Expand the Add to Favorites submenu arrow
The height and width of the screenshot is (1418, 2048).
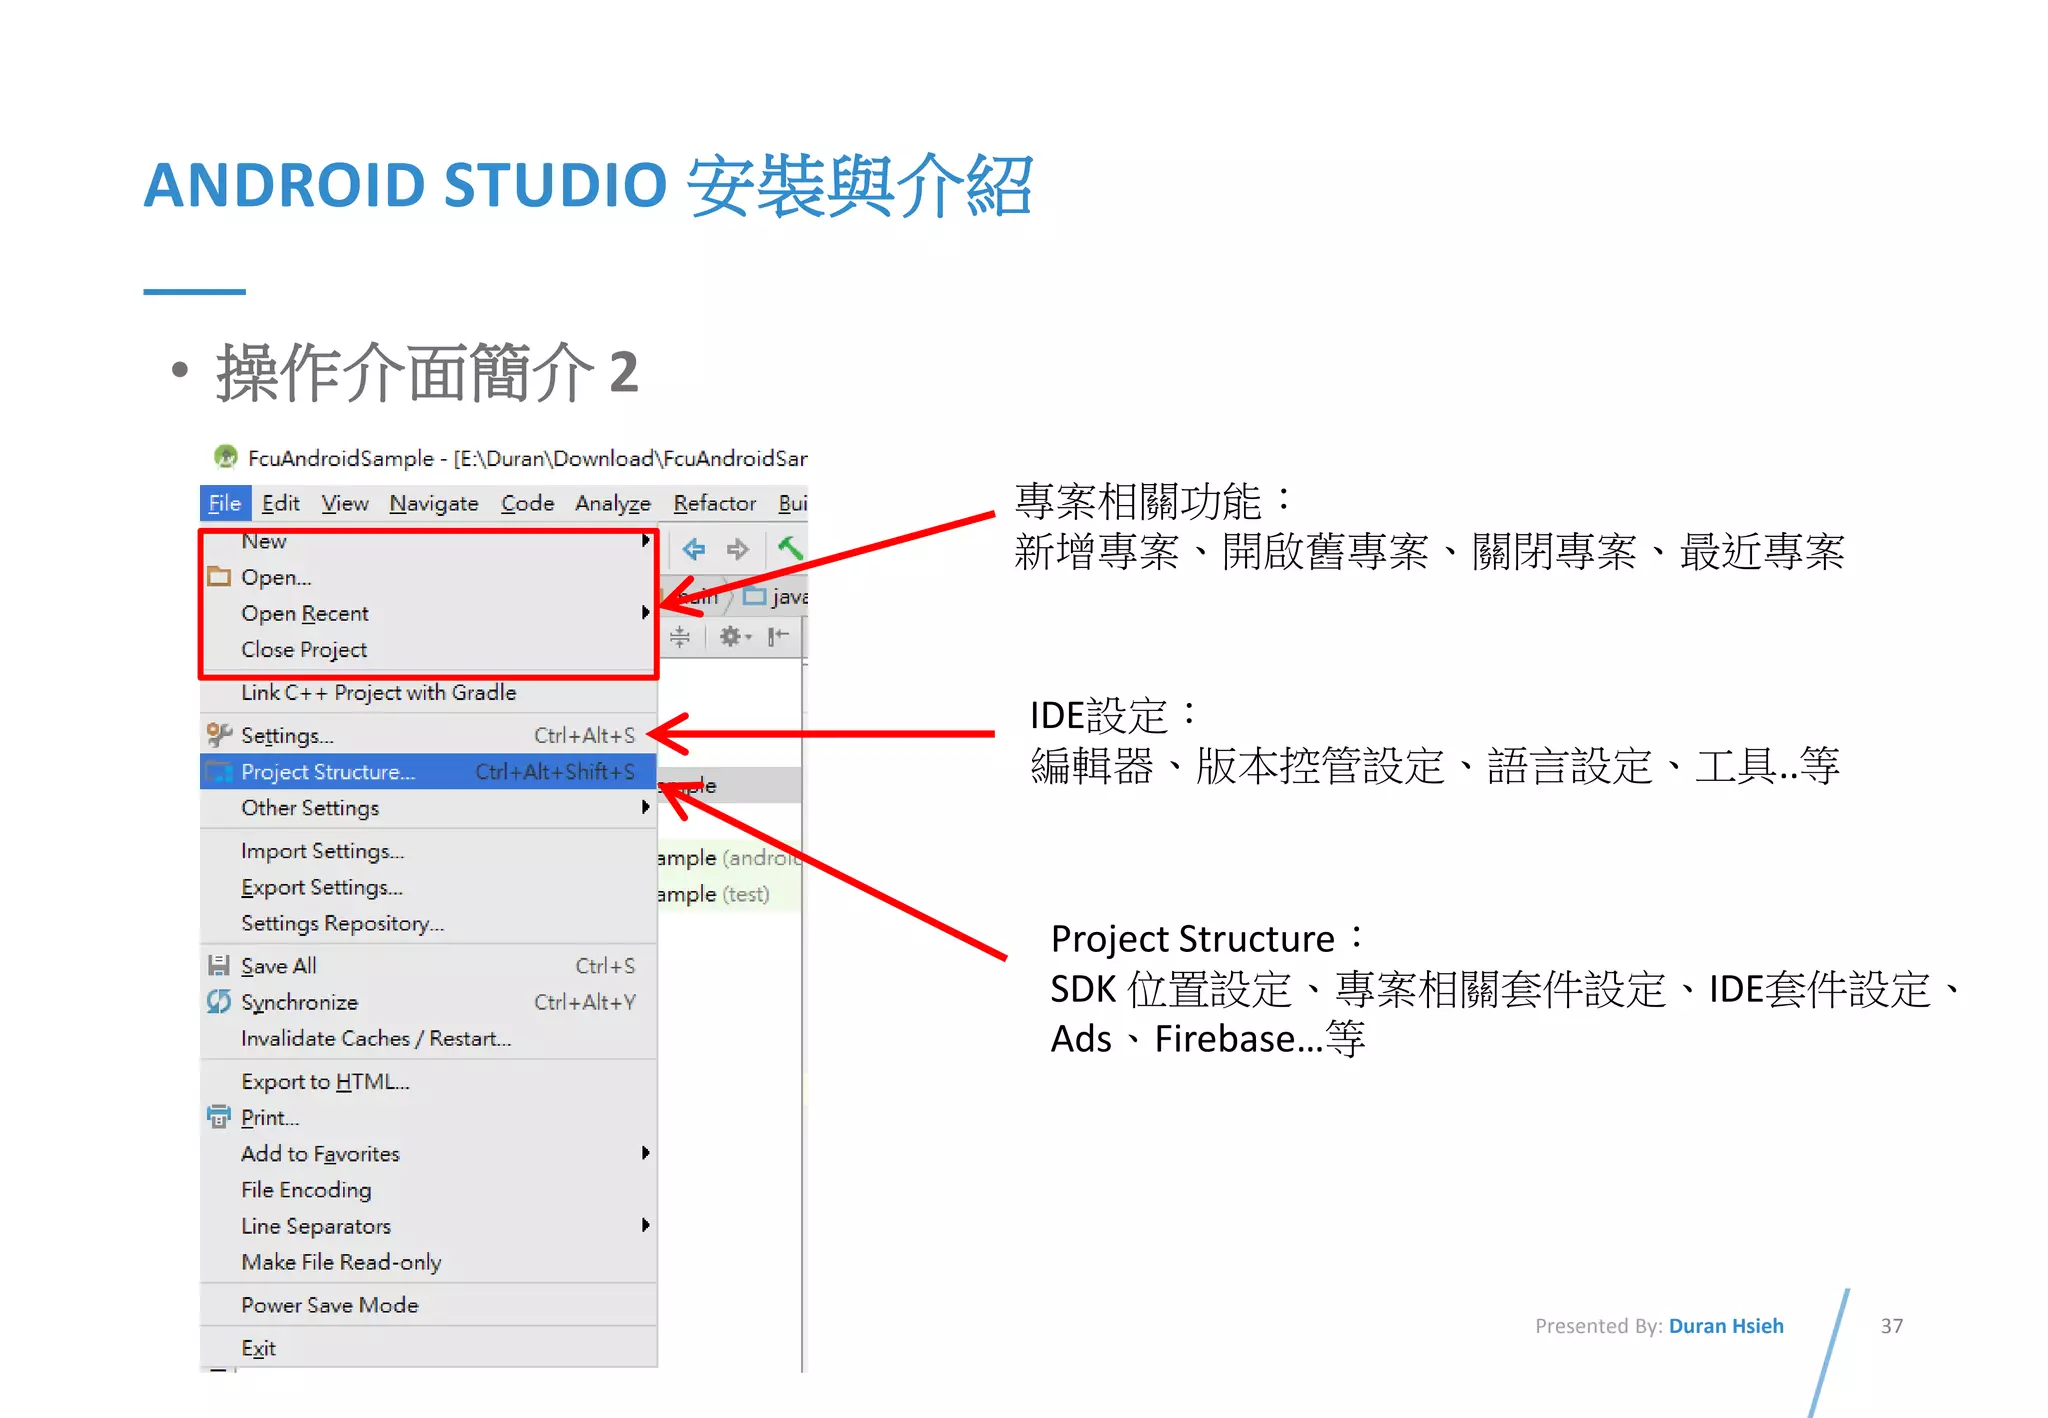point(646,1152)
